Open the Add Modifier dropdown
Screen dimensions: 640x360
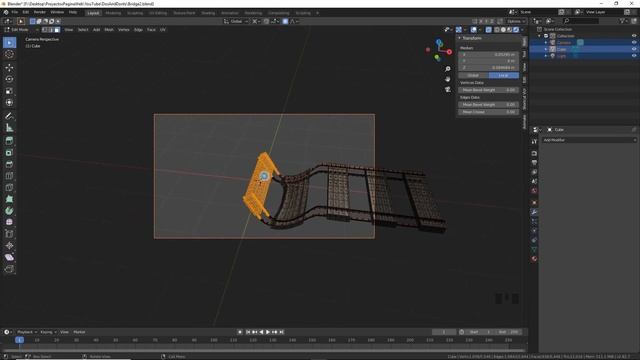point(589,140)
